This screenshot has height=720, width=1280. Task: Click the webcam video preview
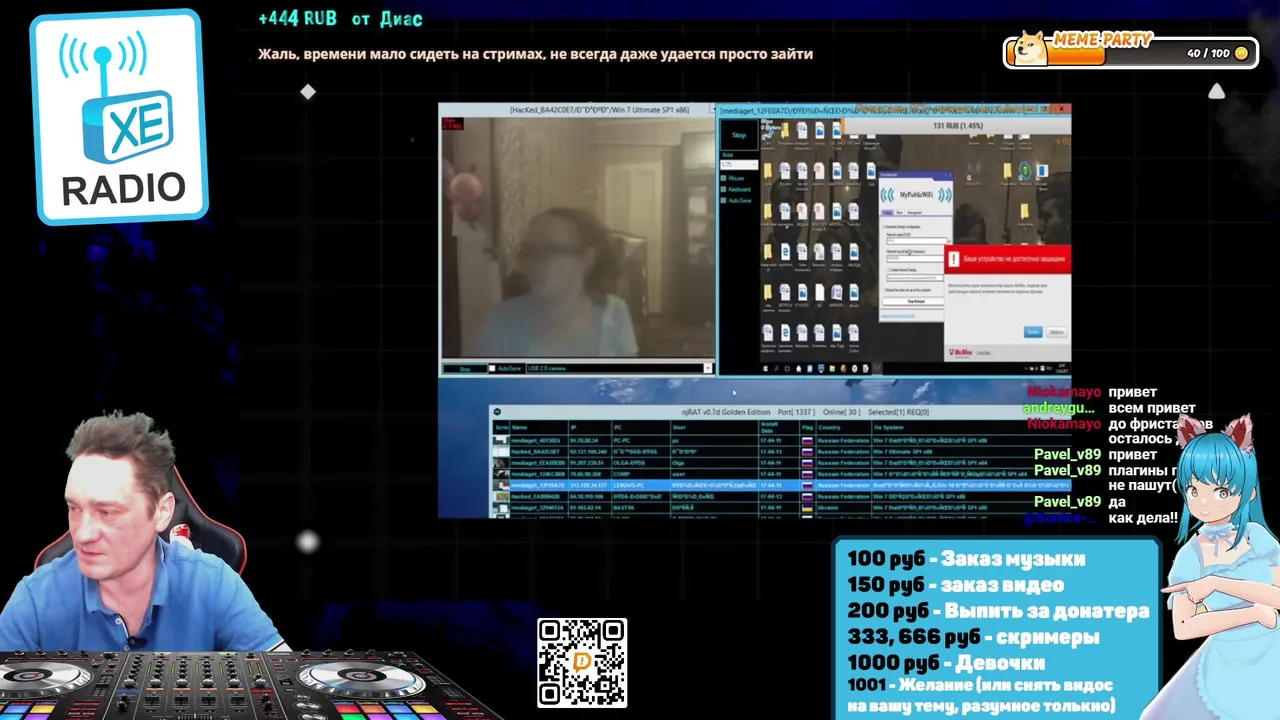[x=578, y=237]
